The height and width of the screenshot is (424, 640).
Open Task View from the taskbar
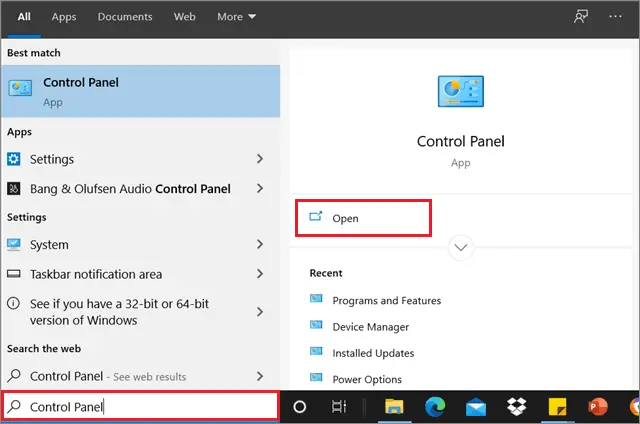(x=339, y=407)
